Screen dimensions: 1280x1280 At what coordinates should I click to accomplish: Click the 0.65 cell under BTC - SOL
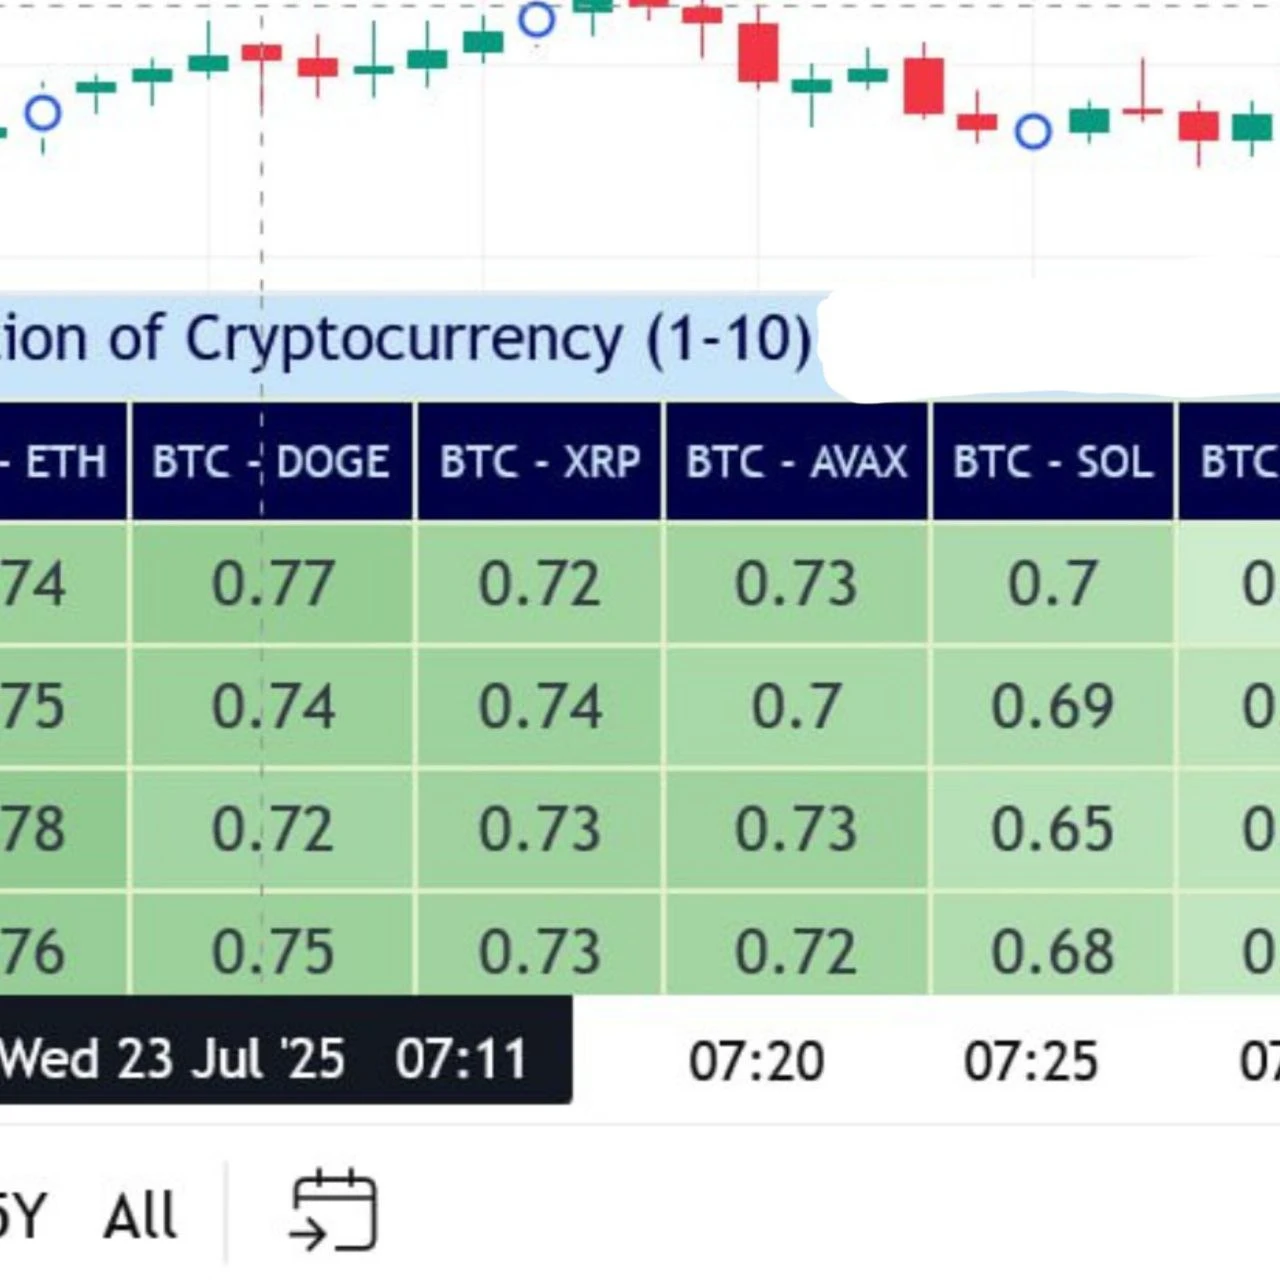tap(1052, 829)
